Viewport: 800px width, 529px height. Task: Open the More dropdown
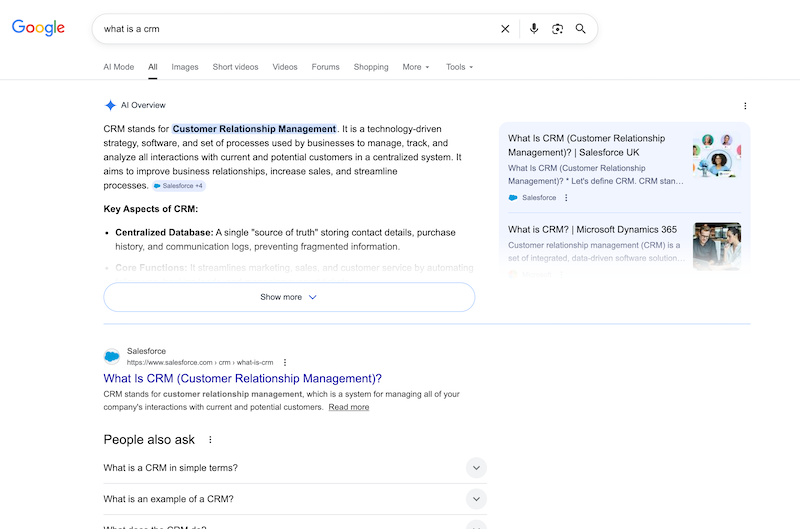tap(416, 67)
